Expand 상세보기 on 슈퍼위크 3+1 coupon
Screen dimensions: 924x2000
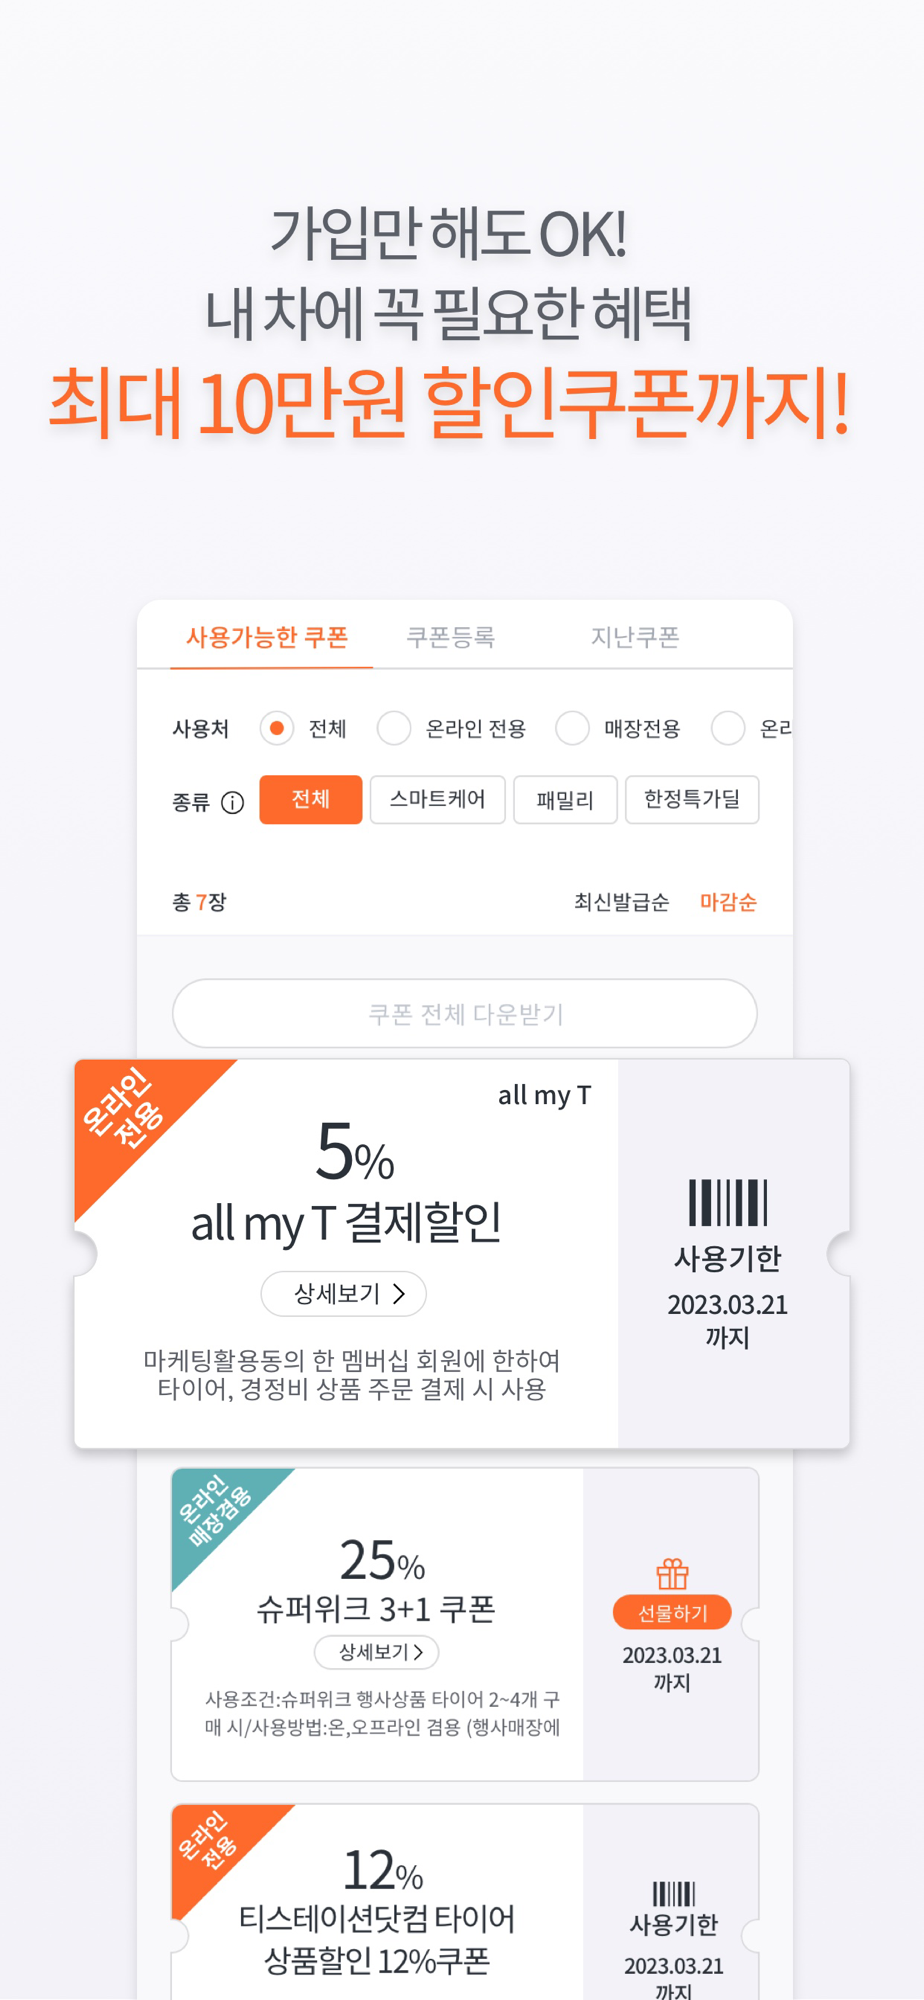[x=378, y=1652]
